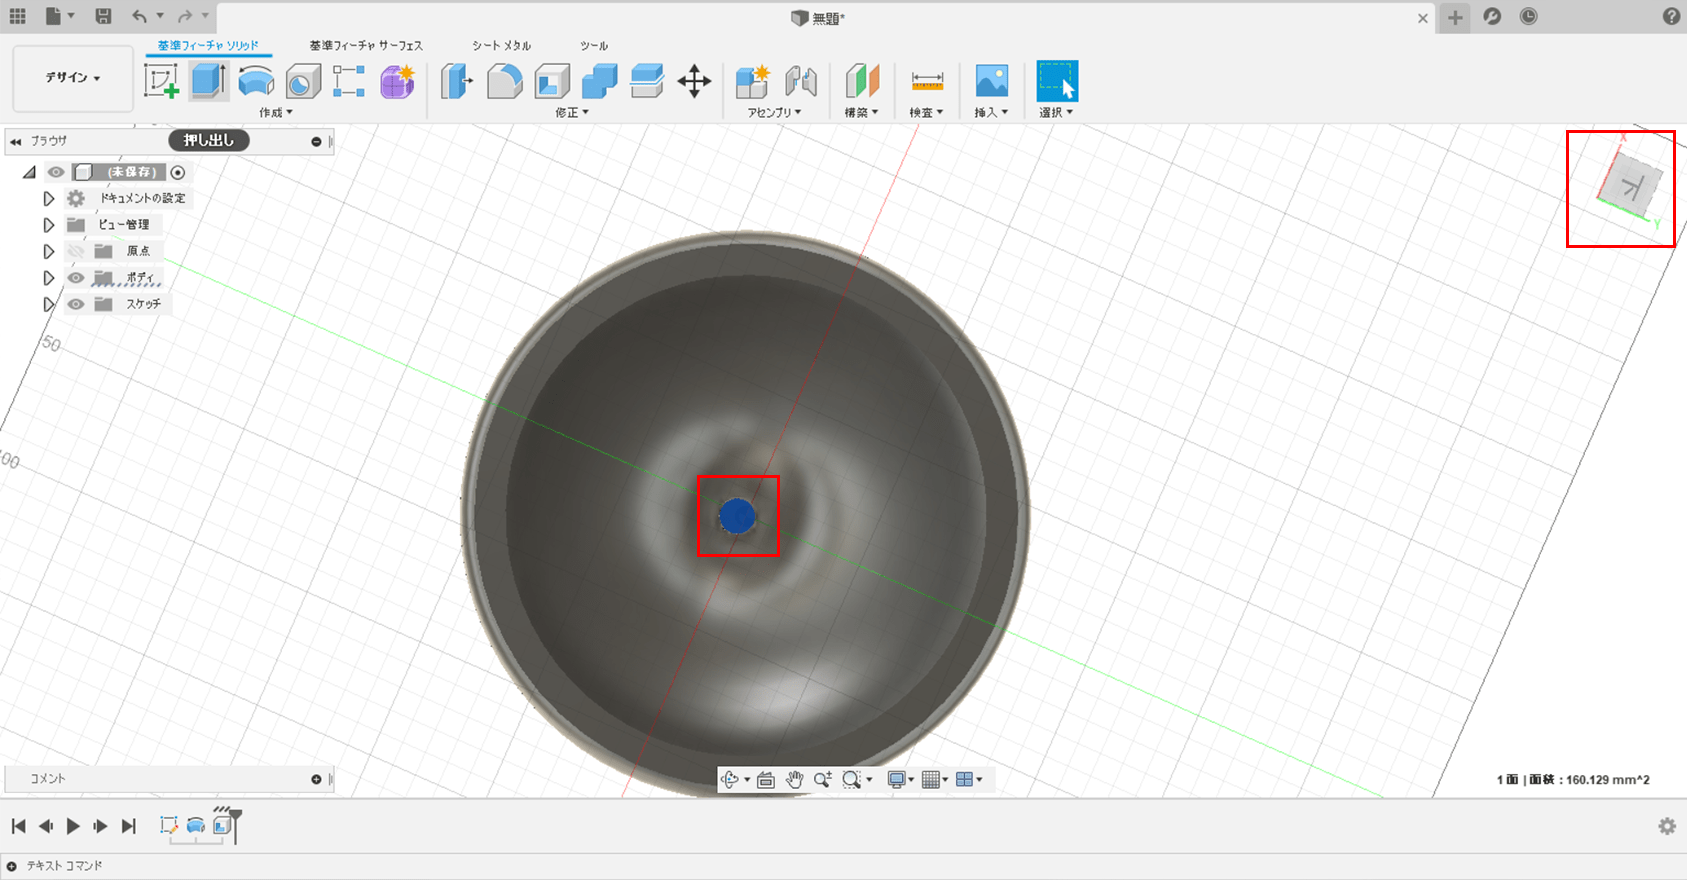
Task: Toggle visibility of the ボディ folder
Action: [x=76, y=278]
